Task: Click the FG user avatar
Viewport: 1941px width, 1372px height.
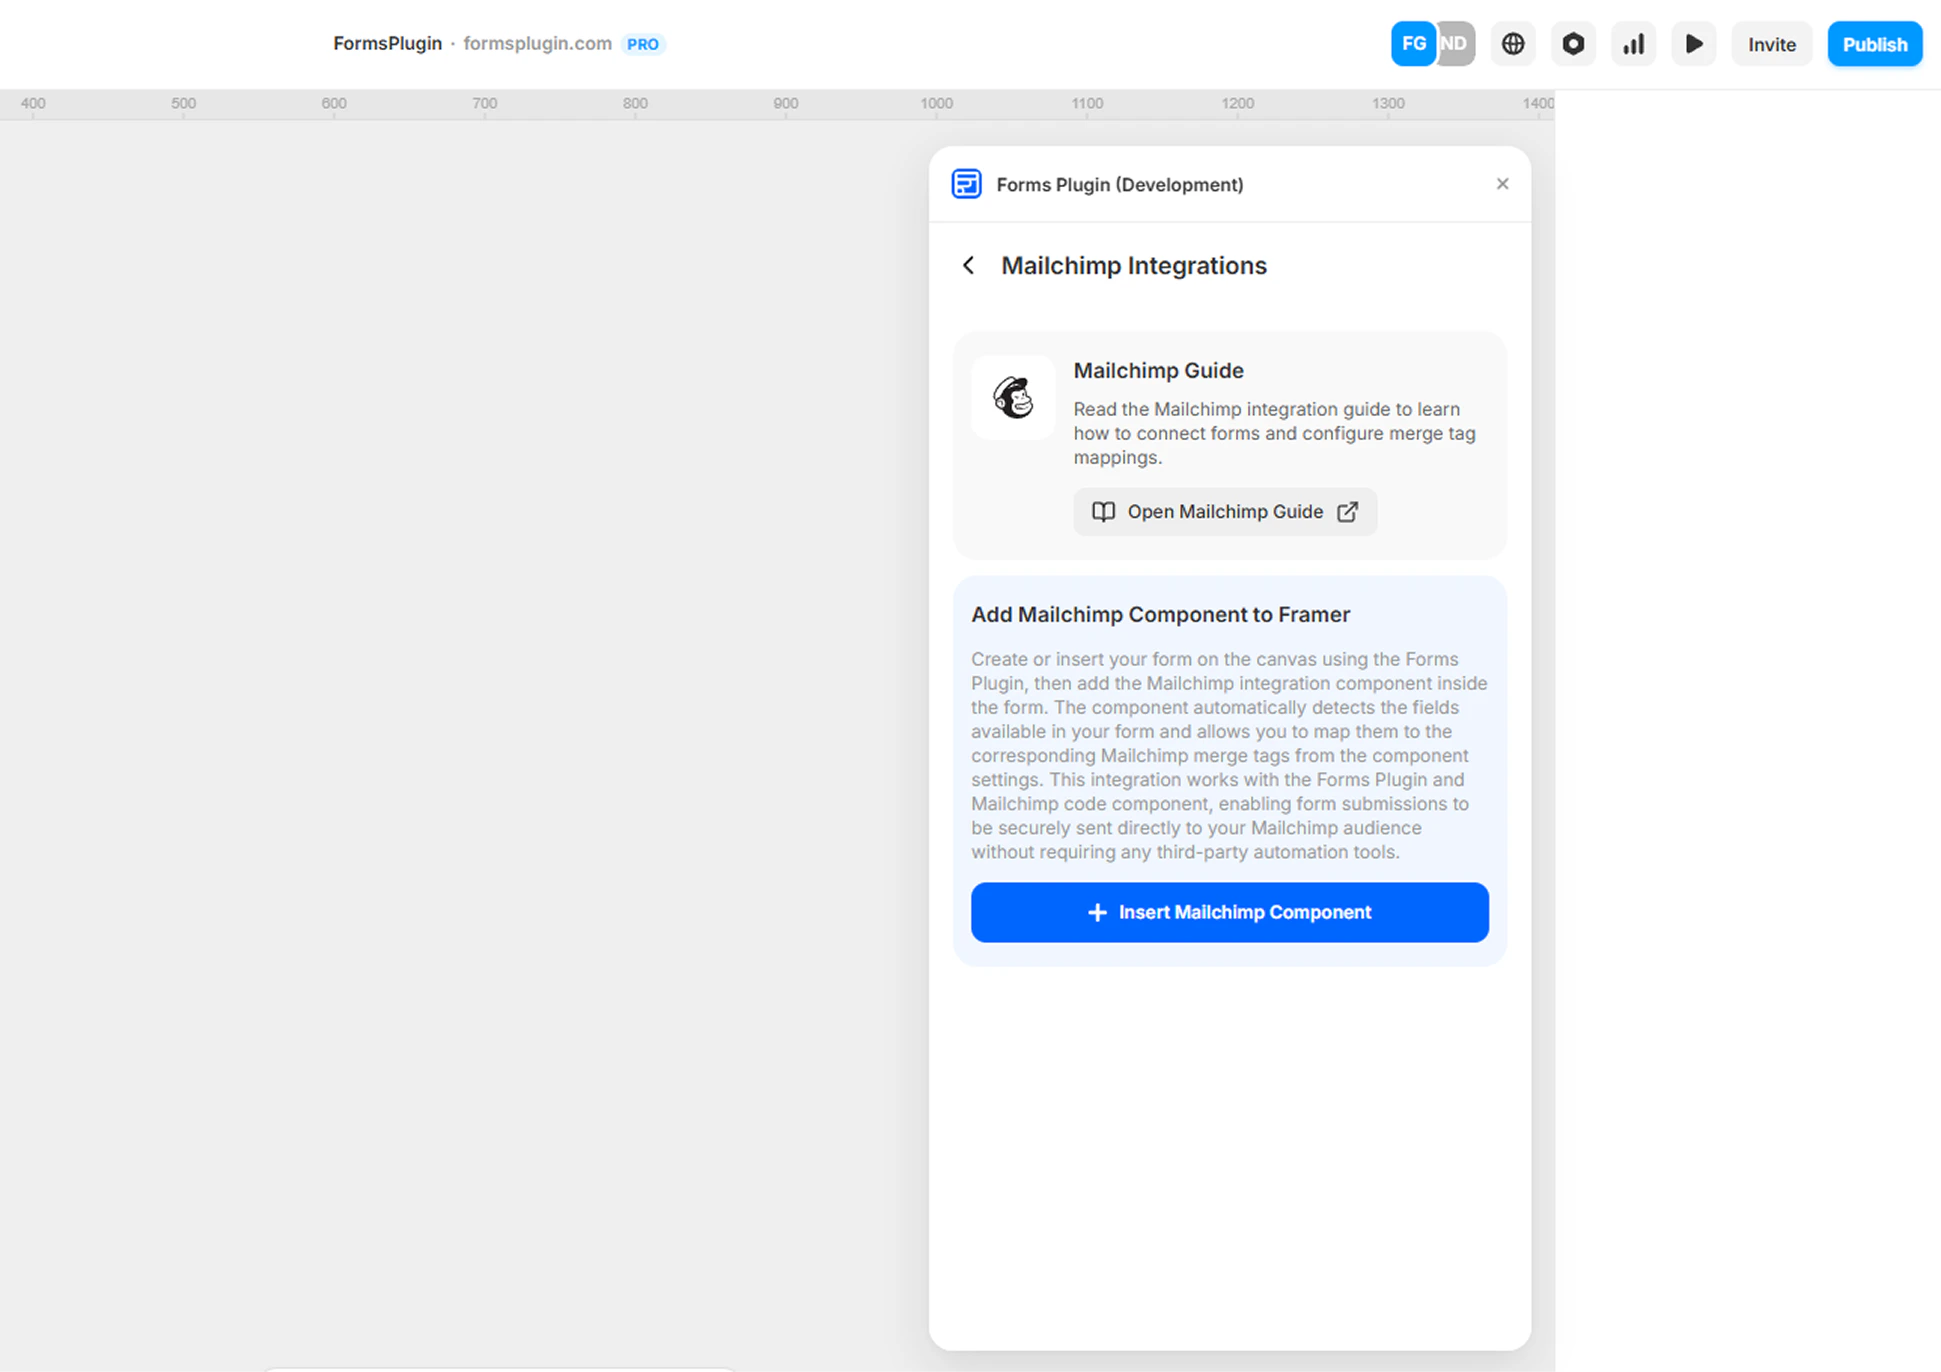Action: pyautogui.click(x=1413, y=44)
